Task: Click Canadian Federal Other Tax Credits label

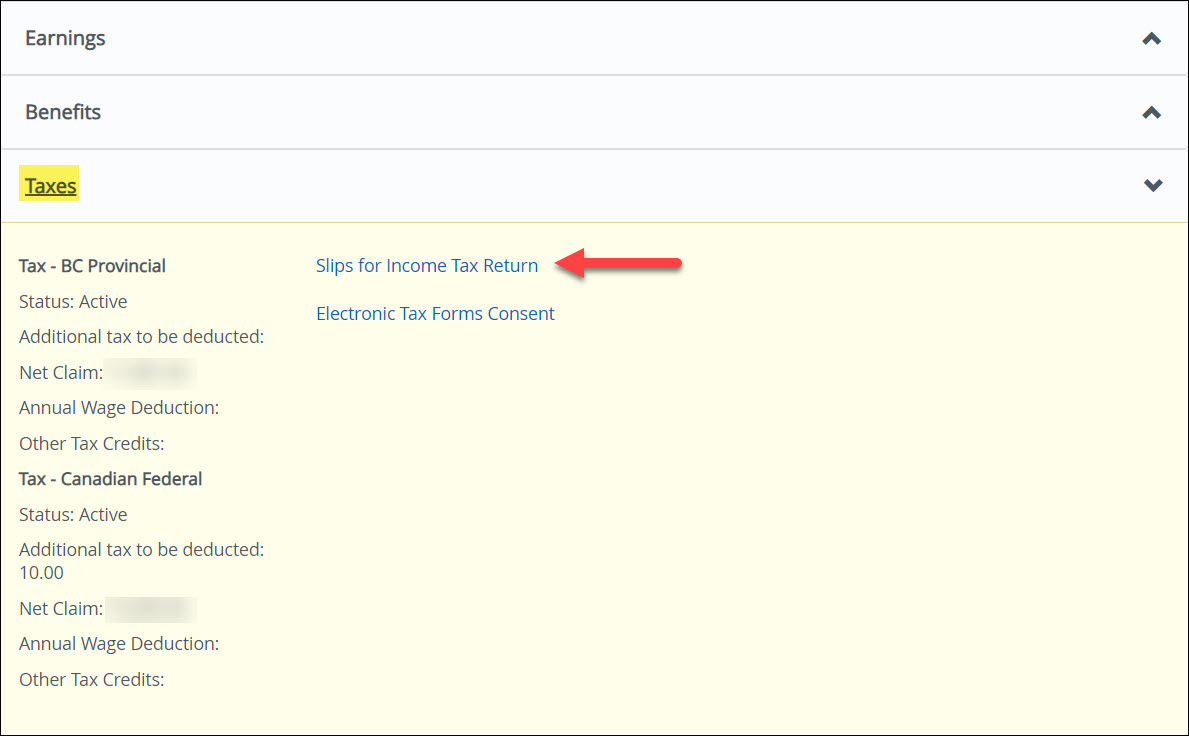Action: click(91, 680)
